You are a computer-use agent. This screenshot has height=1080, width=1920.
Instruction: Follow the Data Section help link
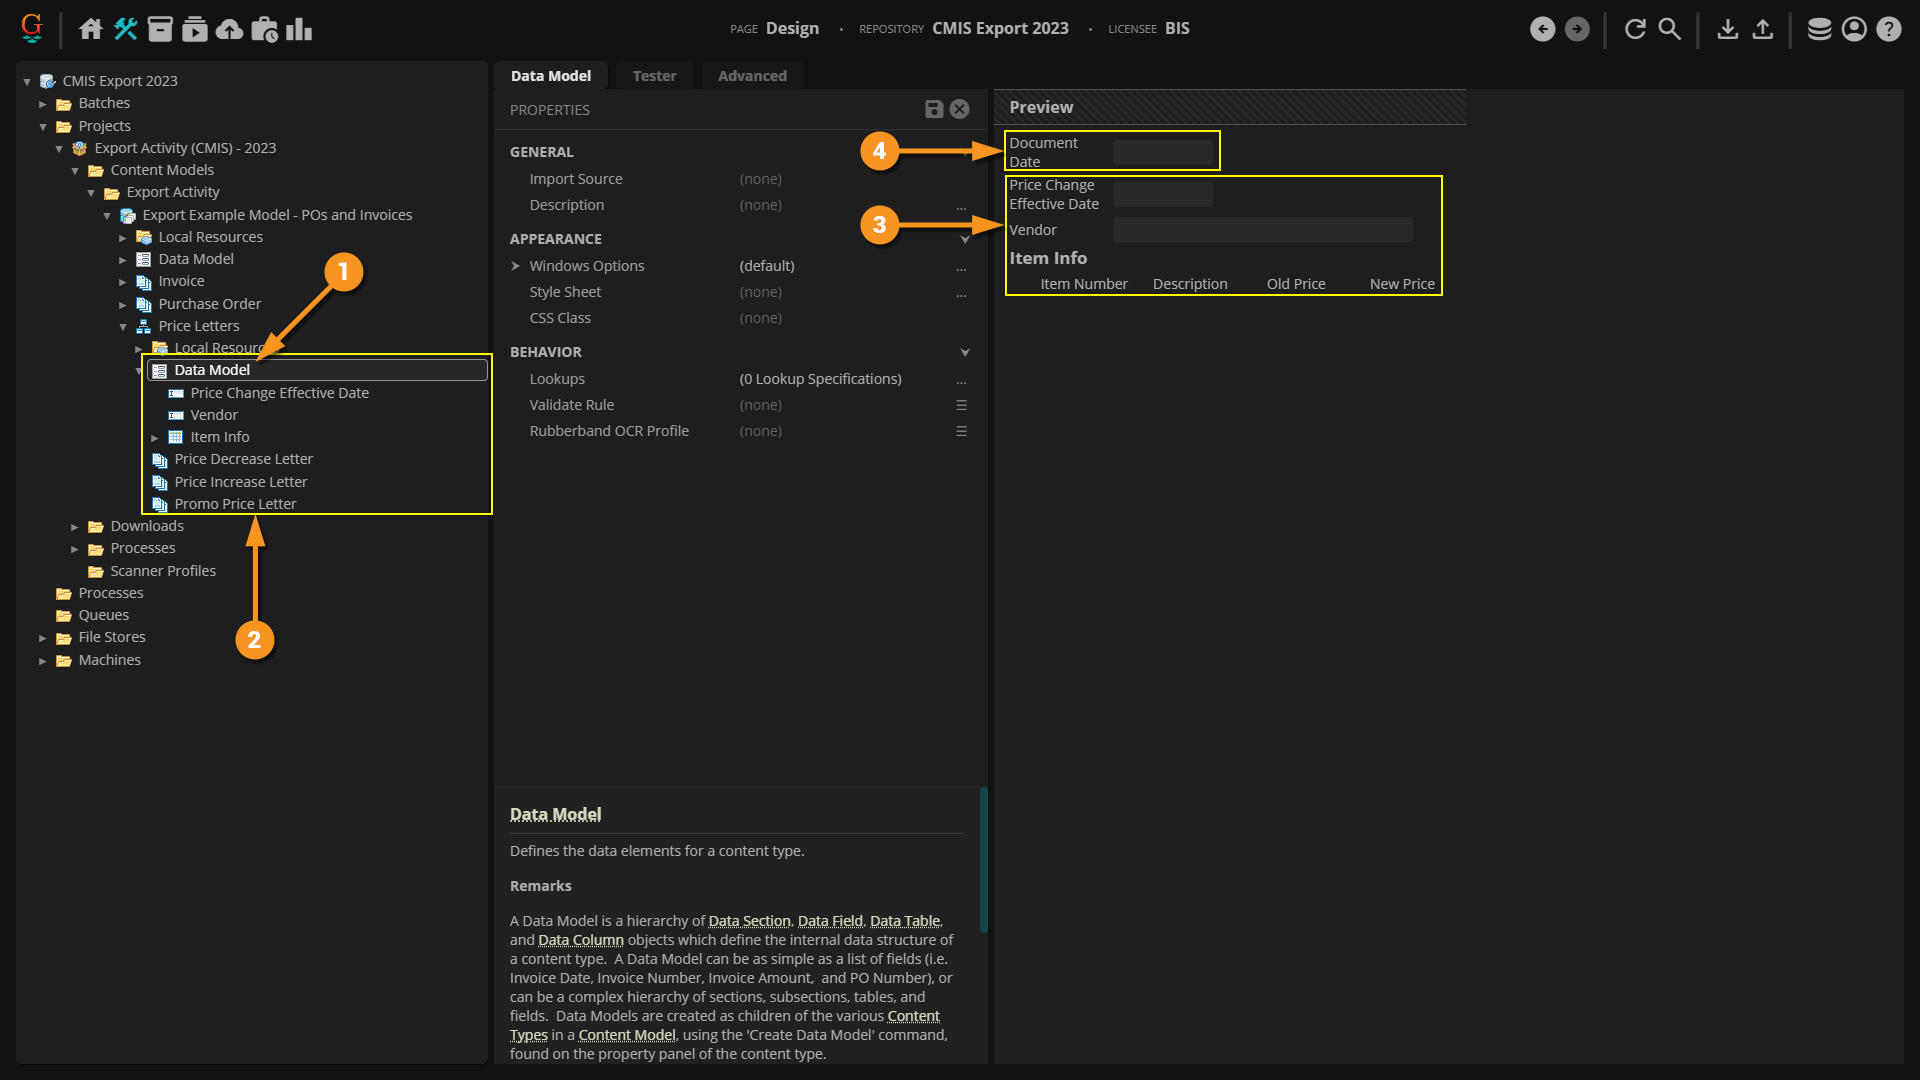click(x=749, y=921)
